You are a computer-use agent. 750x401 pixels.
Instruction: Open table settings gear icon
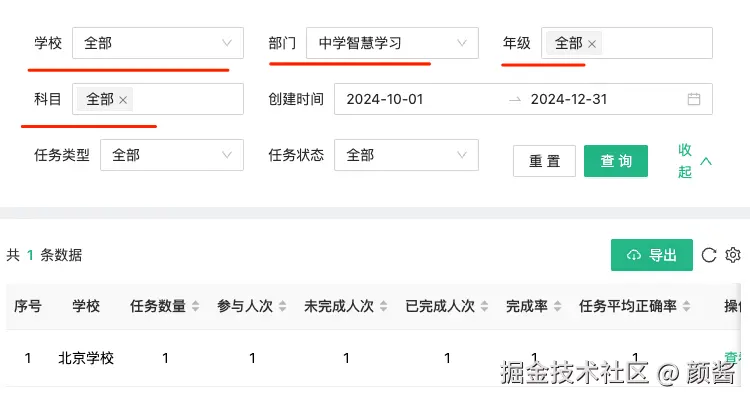point(733,255)
